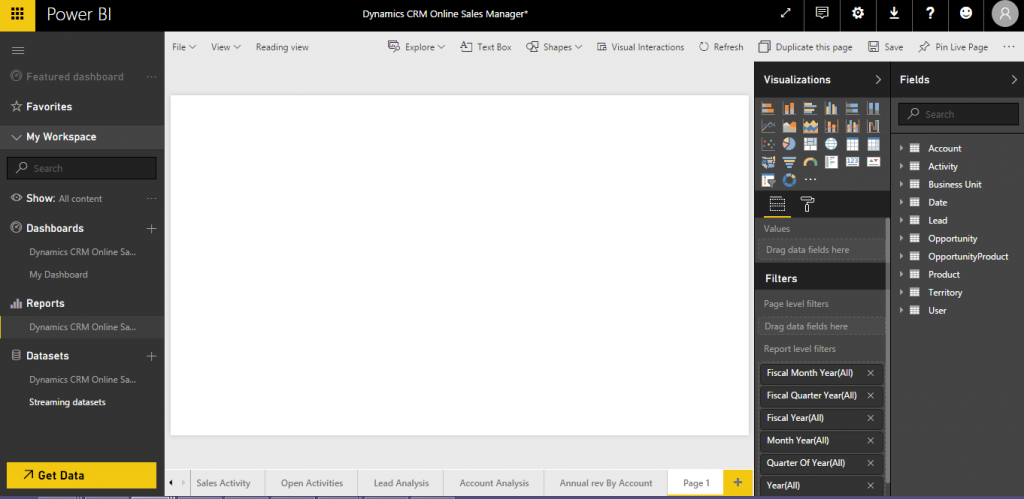Select Line and stacked column chart visualization
1024x499 pixels.
(831, 126)
